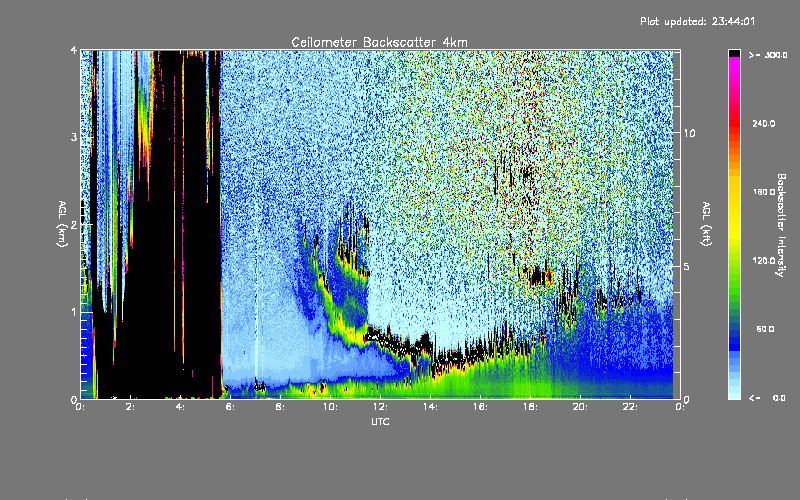Click the "22:" UTC hour tick label

coord(631,407)
